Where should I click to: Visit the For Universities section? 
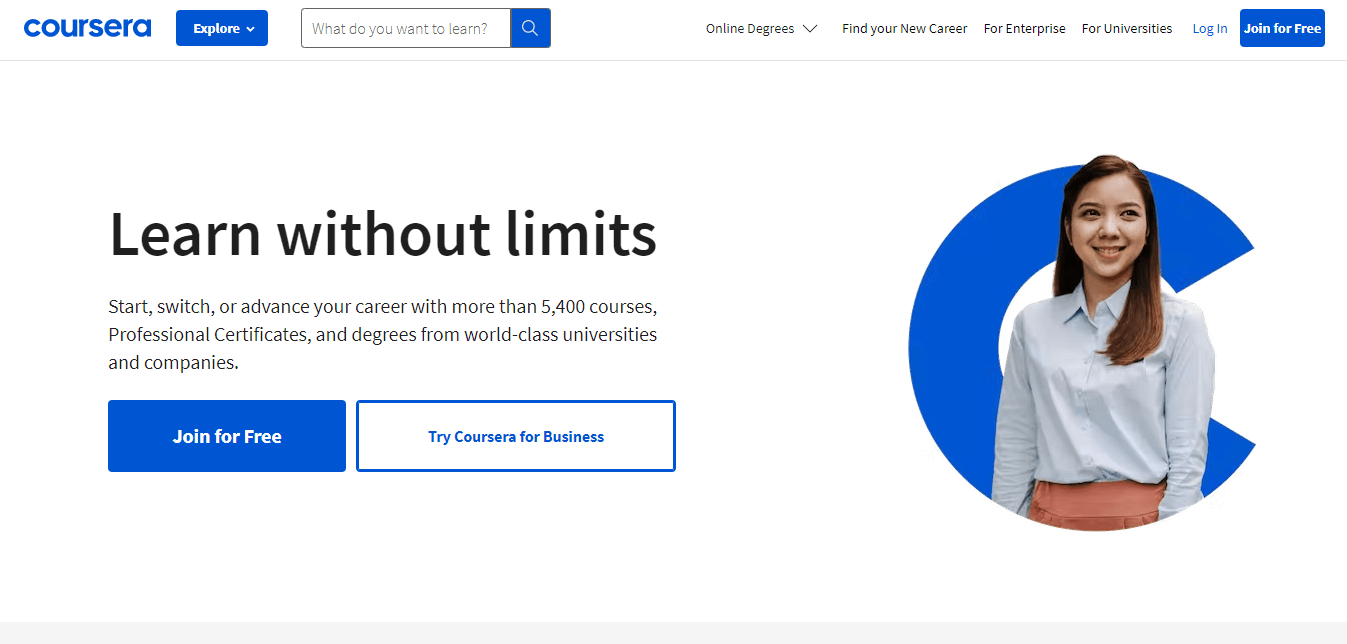point(1126,28)
